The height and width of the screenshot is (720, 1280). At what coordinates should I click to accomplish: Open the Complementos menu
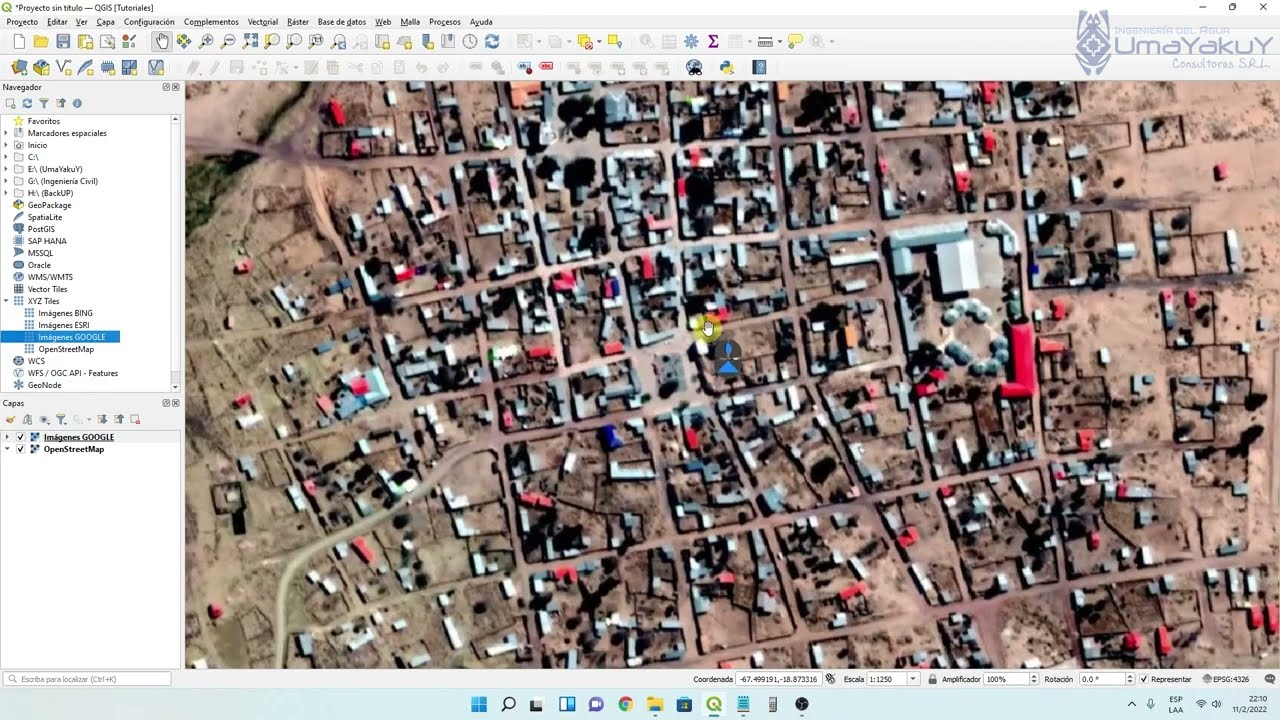(211, 21)
